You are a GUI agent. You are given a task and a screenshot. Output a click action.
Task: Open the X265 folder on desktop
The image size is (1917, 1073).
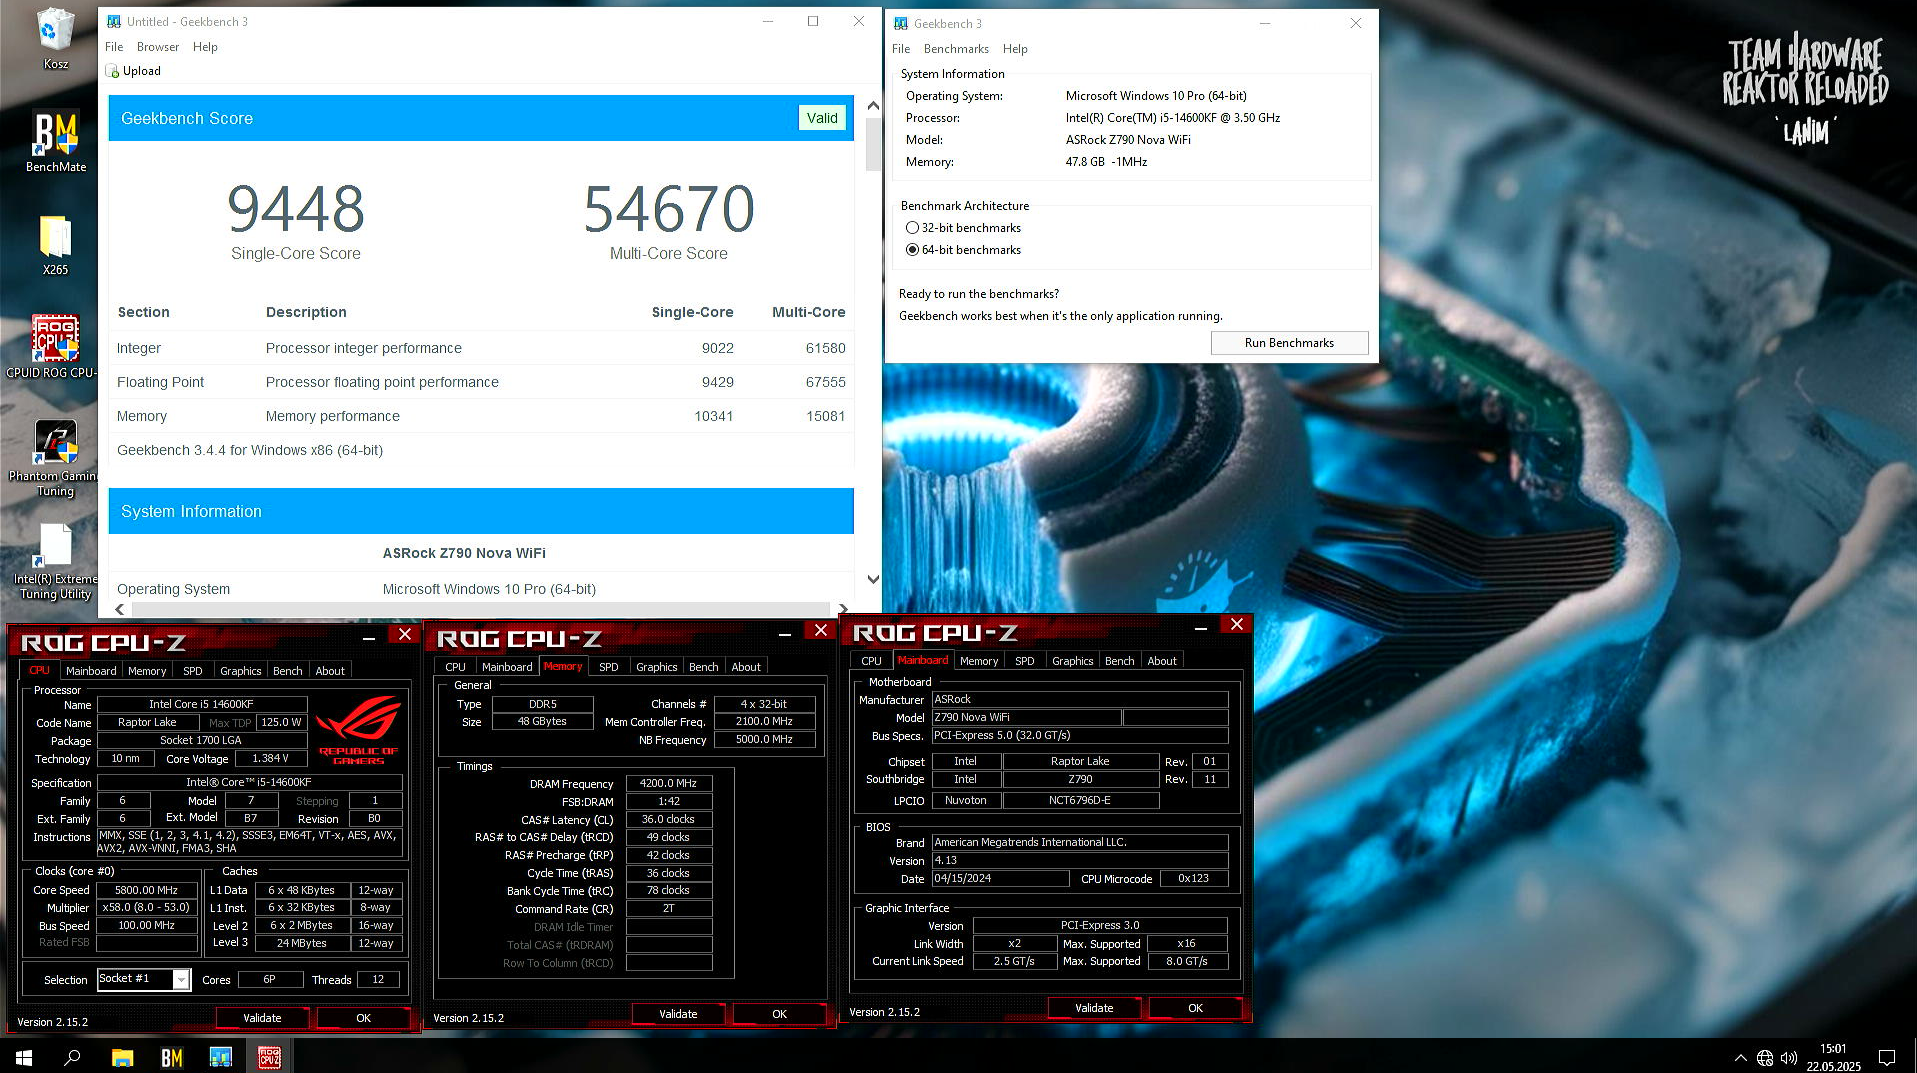click(55, 245)
